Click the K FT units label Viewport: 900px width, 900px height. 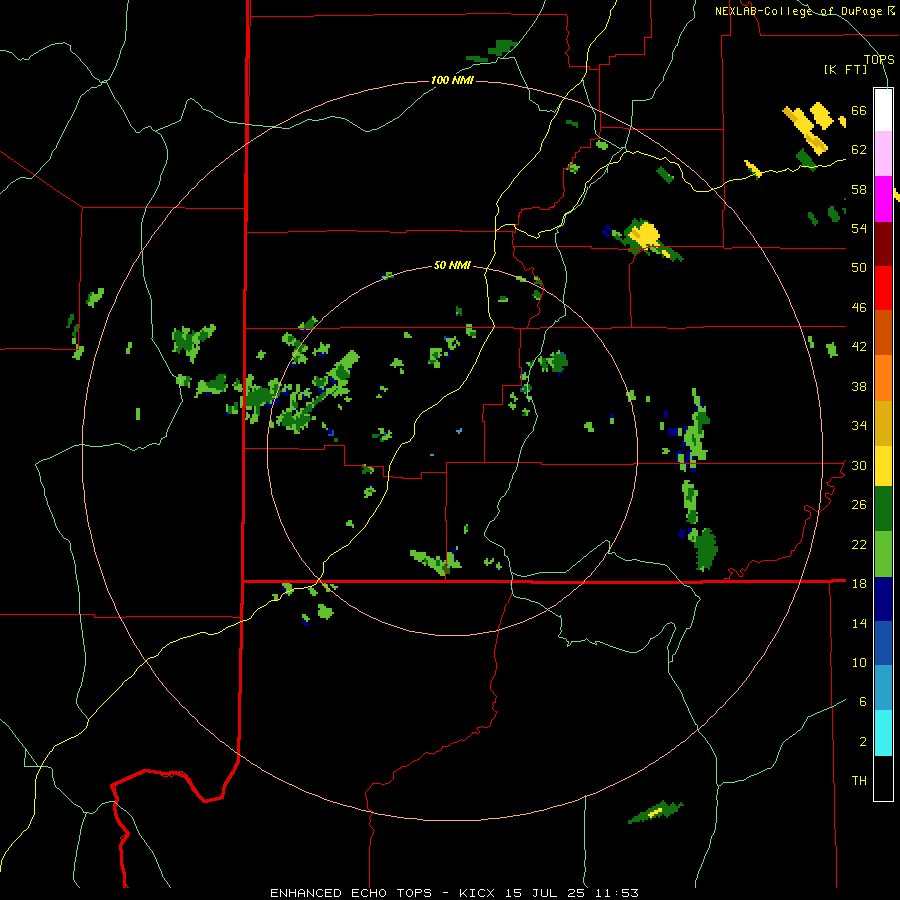845,69
